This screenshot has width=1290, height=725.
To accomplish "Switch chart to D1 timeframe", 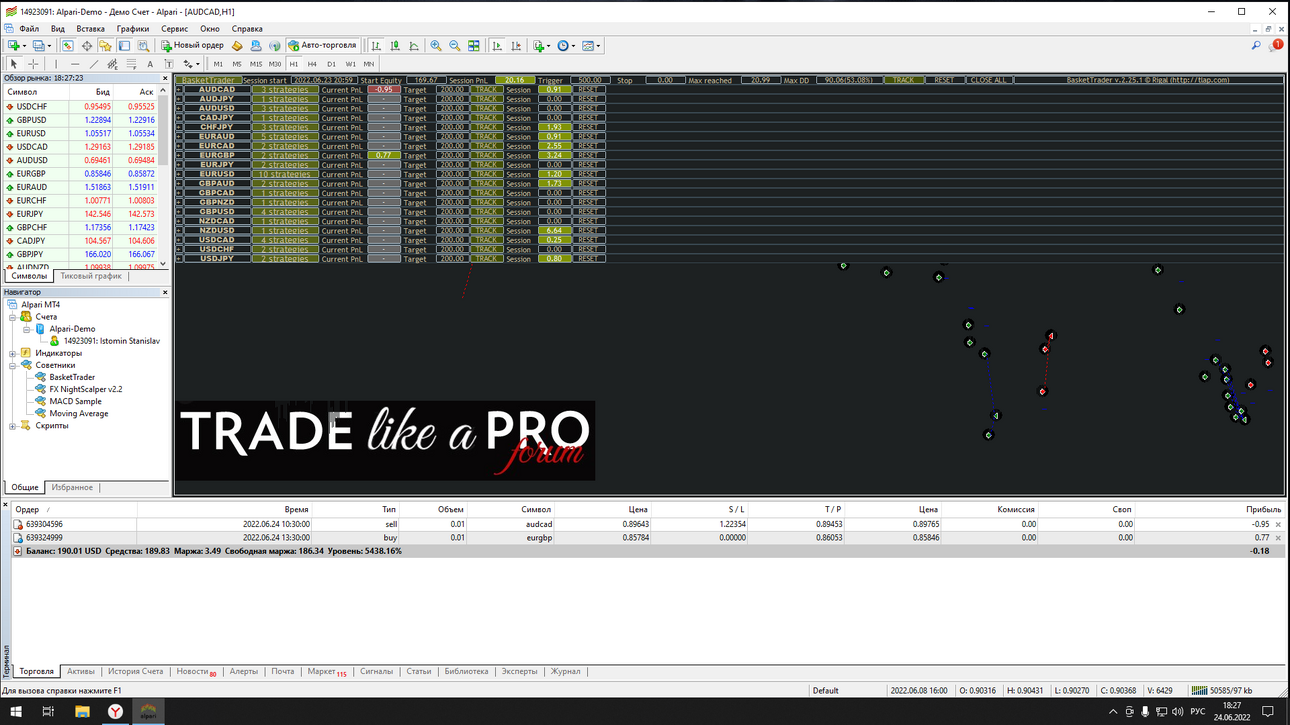I will click(x=331, y=64).
